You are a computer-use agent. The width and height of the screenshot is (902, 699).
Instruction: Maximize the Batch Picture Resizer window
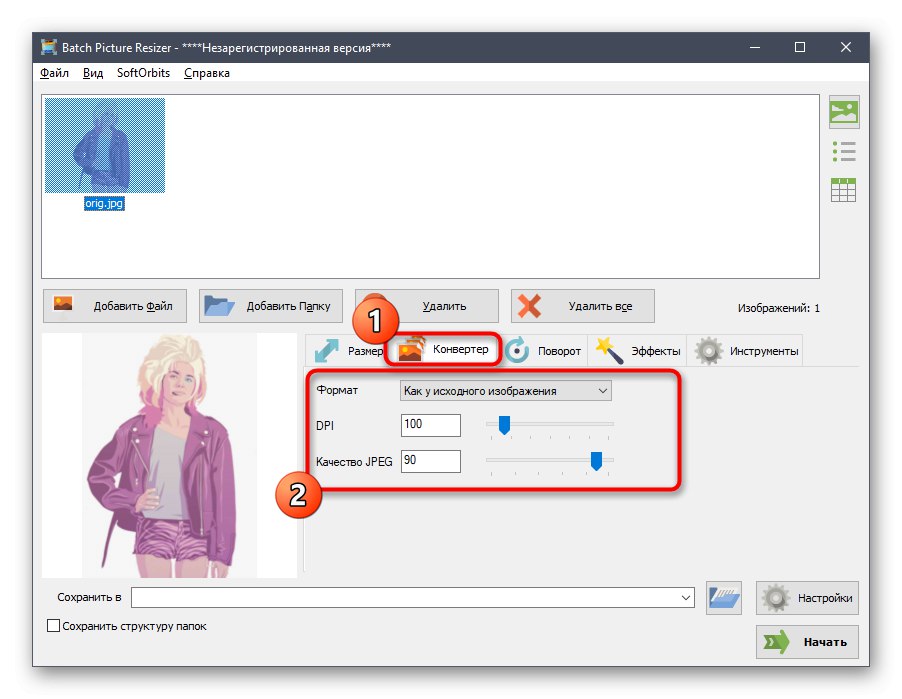[800, 47]
